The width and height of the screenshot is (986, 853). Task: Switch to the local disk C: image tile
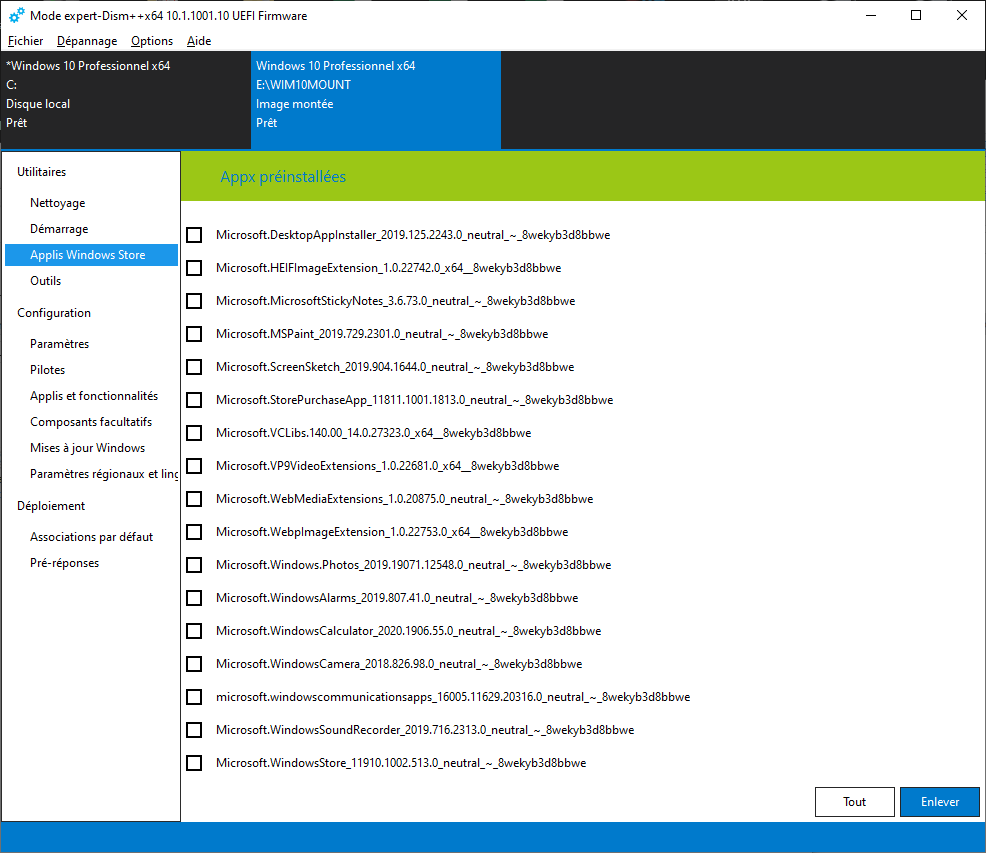point(125,100)
